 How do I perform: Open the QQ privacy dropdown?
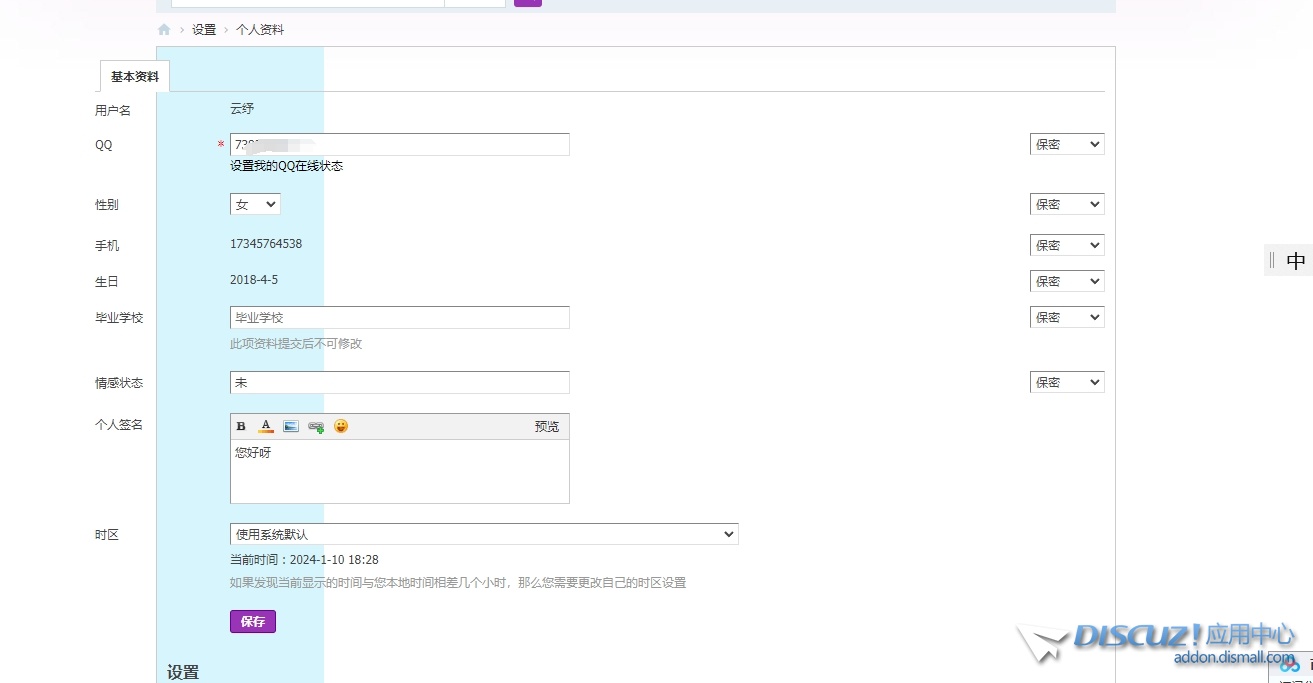[1067, 145]
